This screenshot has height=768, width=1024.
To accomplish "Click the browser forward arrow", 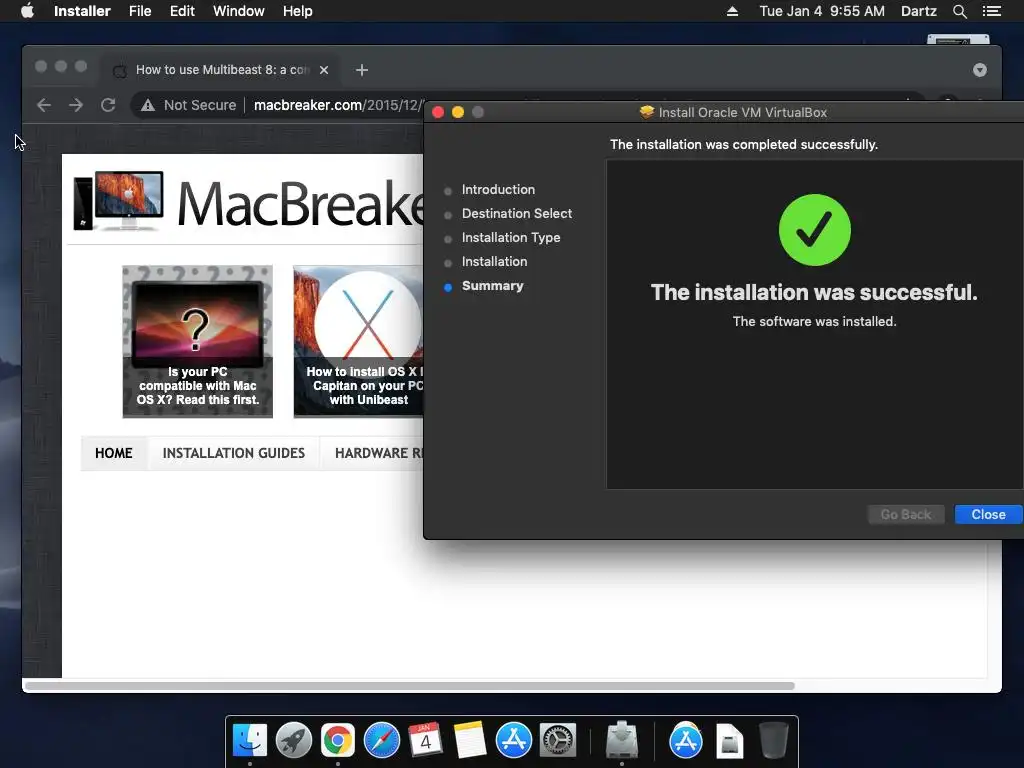I will coord(76,105).
